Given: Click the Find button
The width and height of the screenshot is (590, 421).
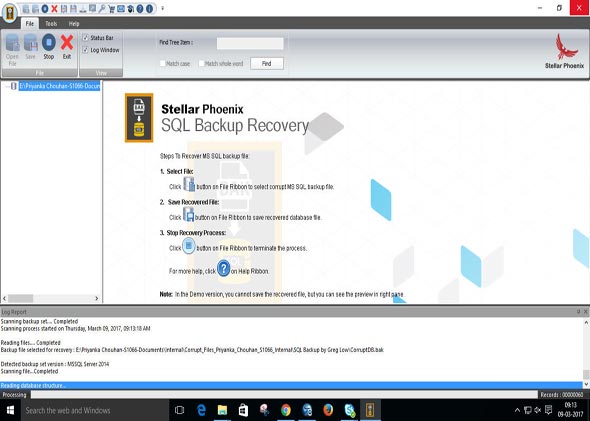Looking at the screenshot, I should 267,64.
